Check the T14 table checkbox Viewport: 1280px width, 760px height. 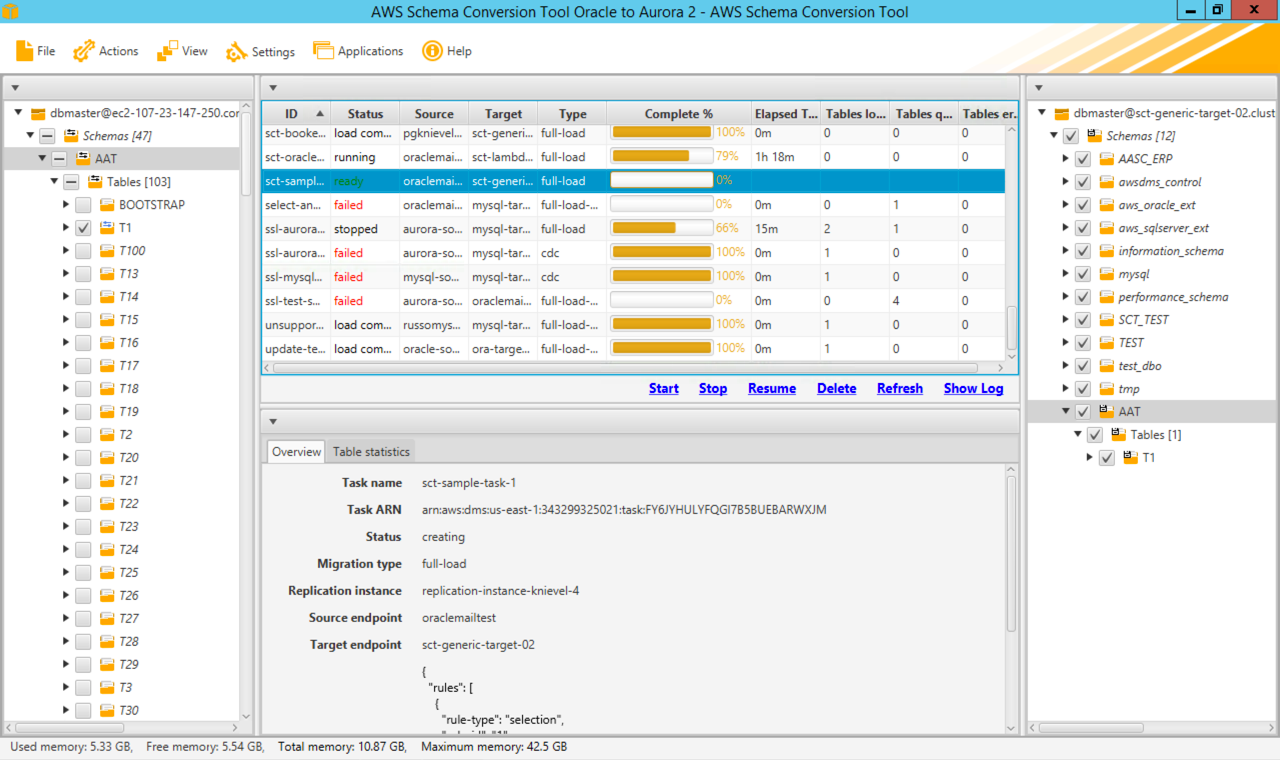click(x=83, y=297)
